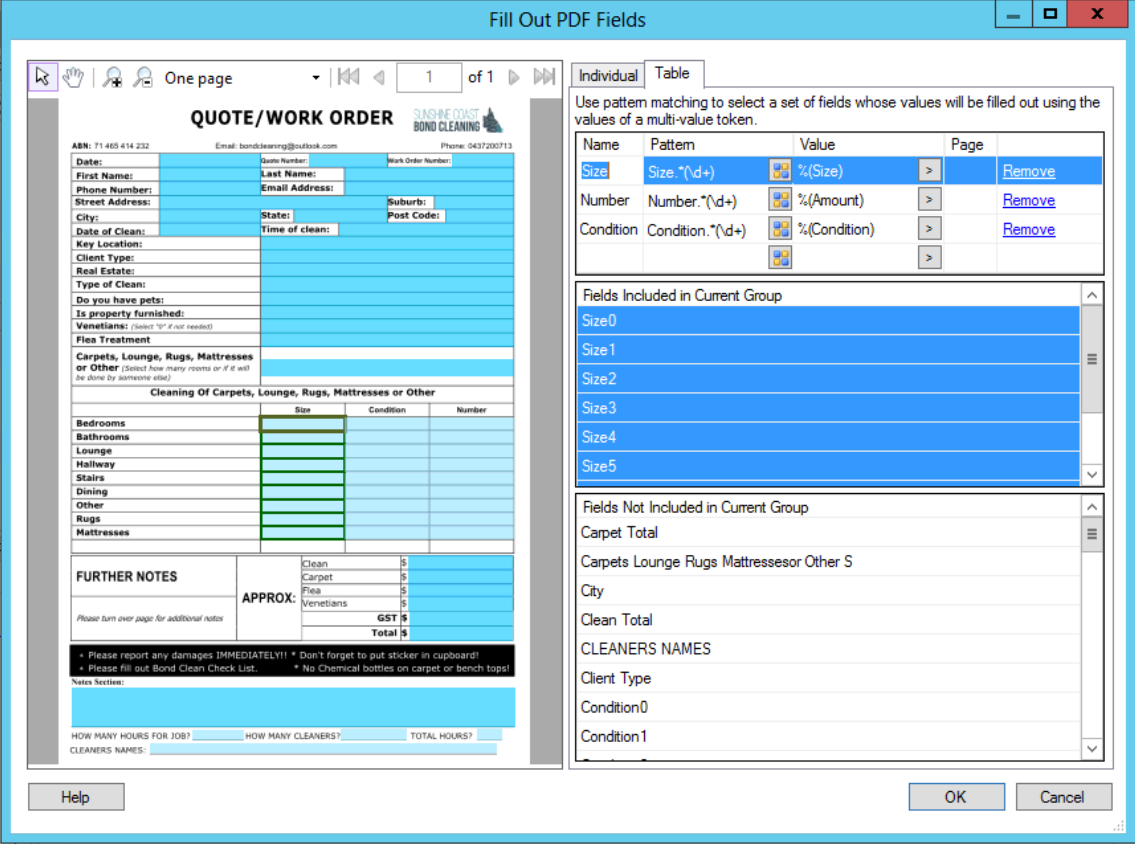Viewport: 1135px width, 844px height.
Task: Go to the first page
Action: (x=348, y=77)
